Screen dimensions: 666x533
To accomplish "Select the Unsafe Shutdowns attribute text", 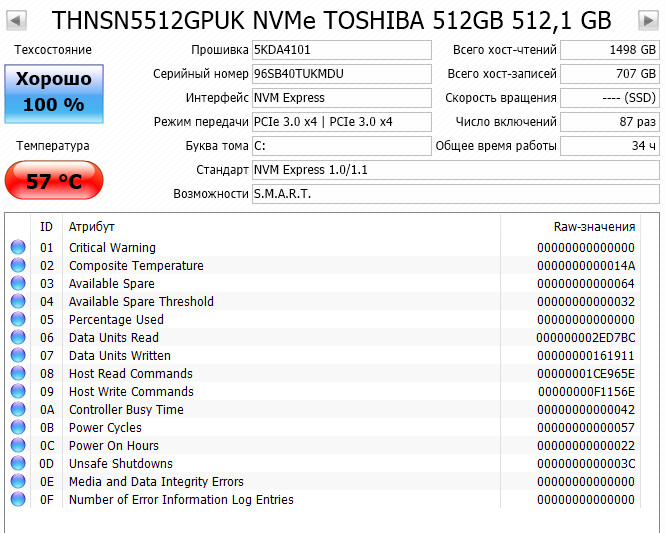I will pyautogui.click(x=121, y=464).
